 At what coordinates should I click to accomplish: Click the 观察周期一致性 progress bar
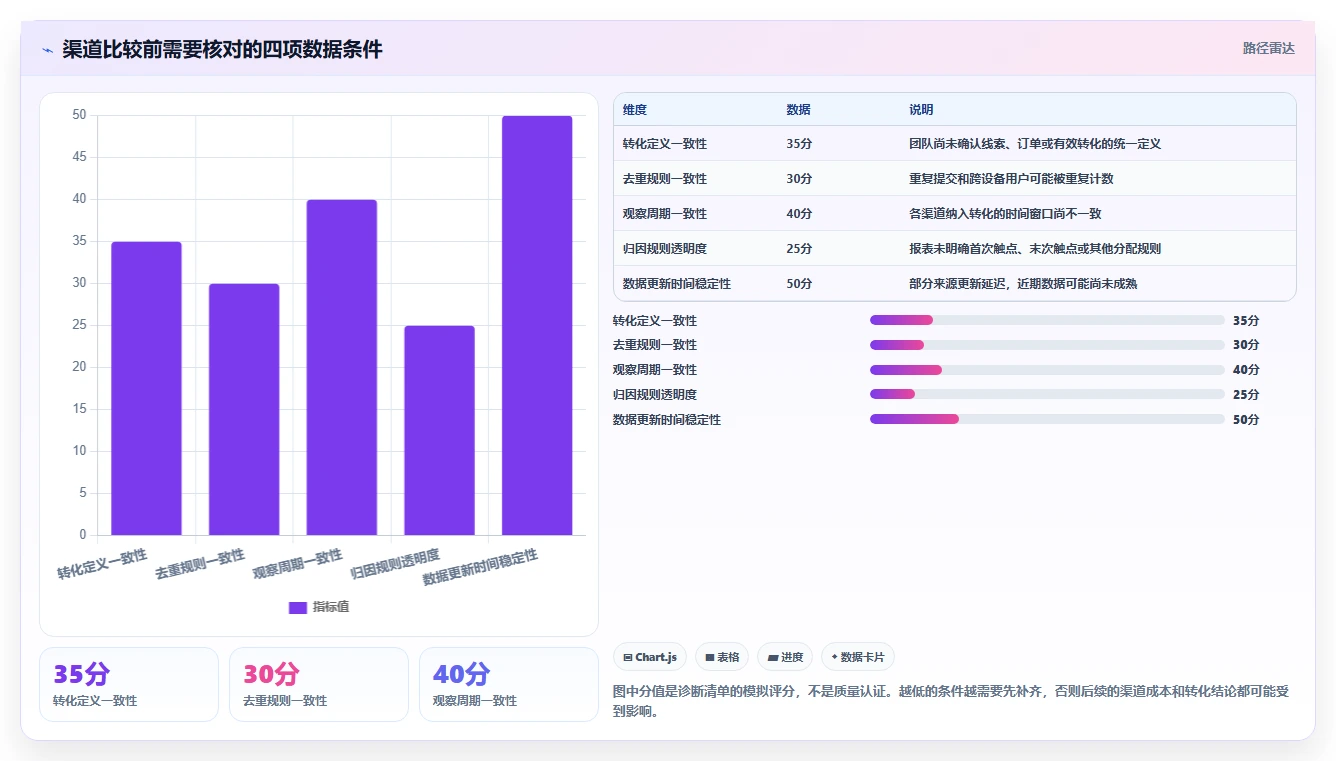1047,370
